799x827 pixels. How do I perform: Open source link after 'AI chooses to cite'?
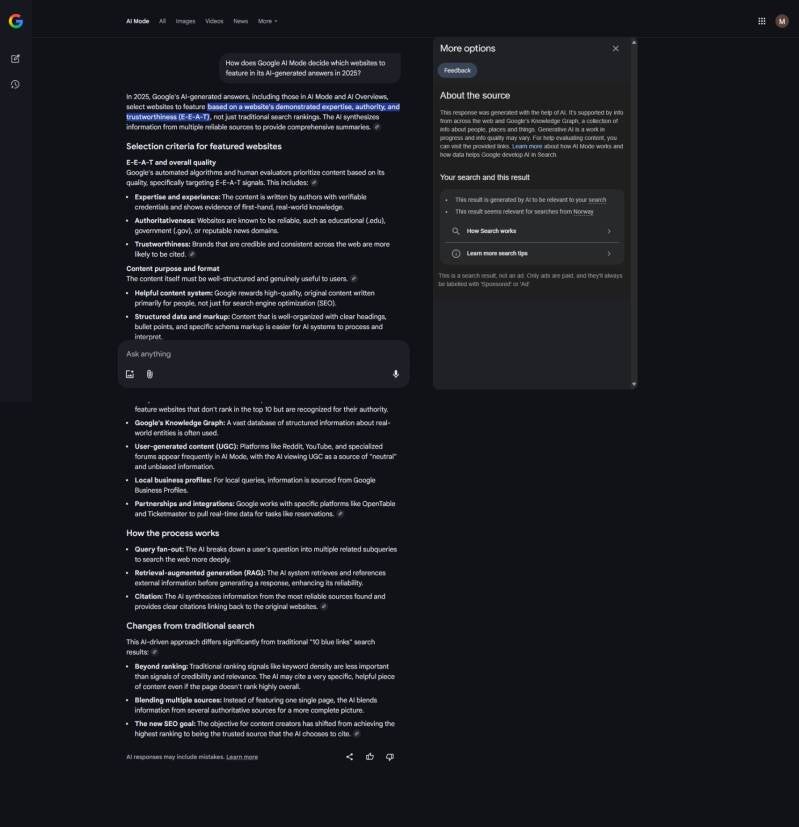357,734
